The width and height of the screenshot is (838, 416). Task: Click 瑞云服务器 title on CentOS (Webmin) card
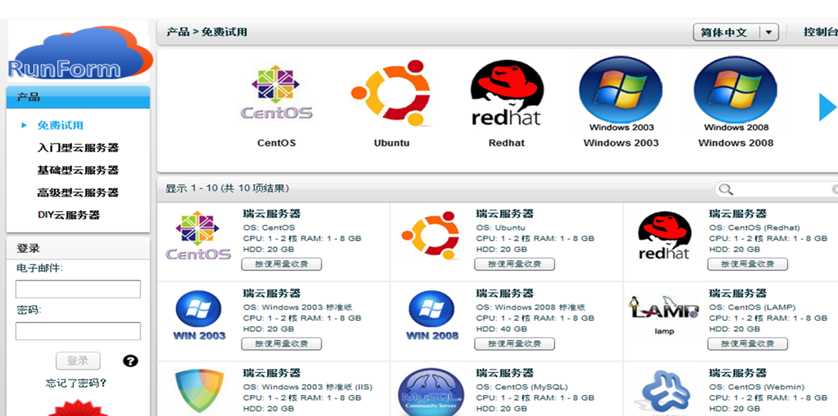pos(738,373)
